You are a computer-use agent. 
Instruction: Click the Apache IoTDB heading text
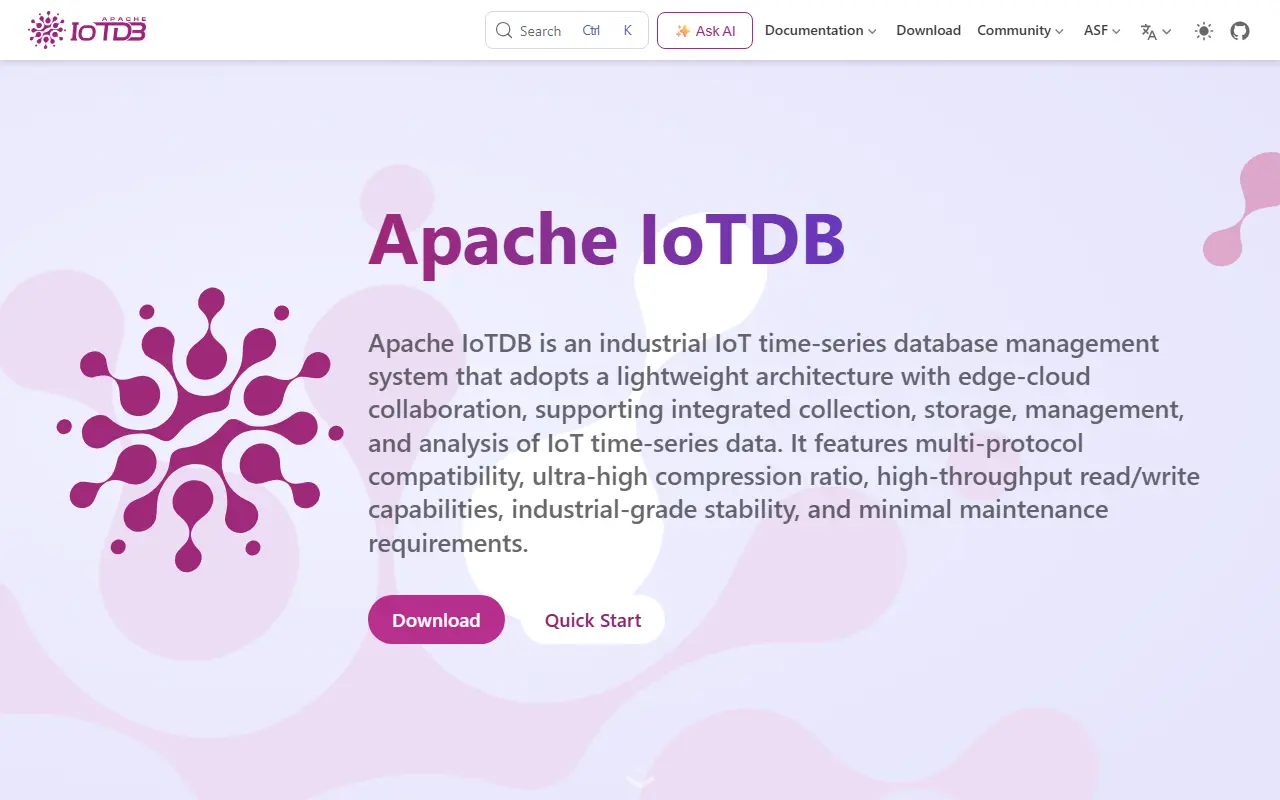[x=607, y=239]
